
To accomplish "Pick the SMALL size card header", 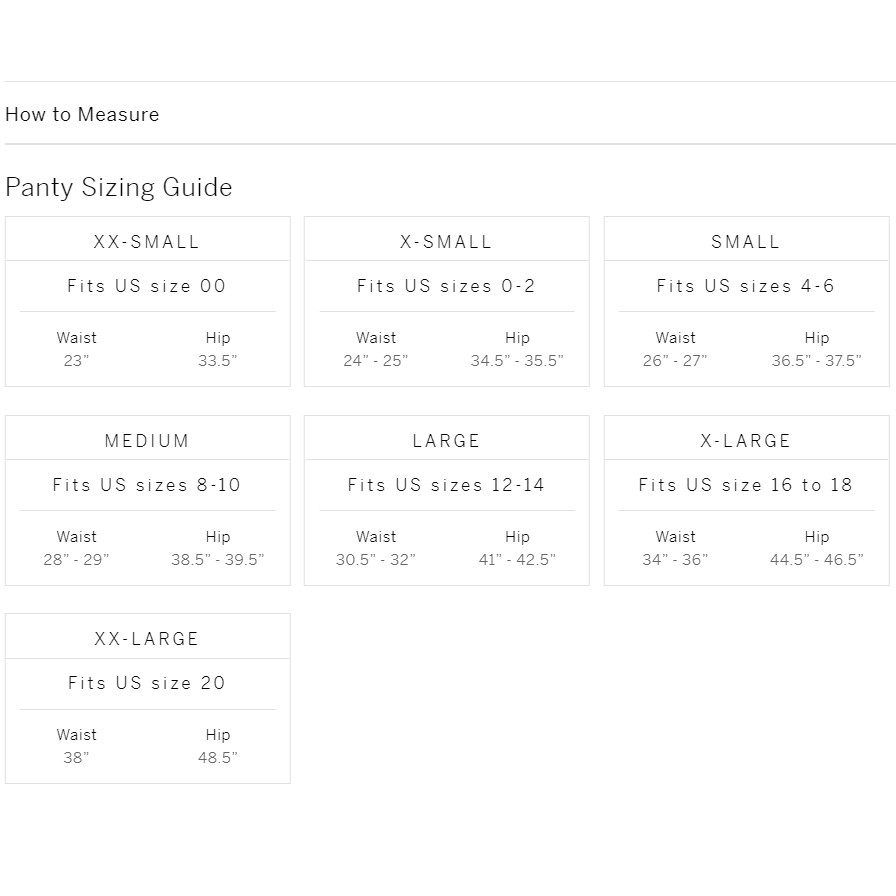I will click(746, 242).
